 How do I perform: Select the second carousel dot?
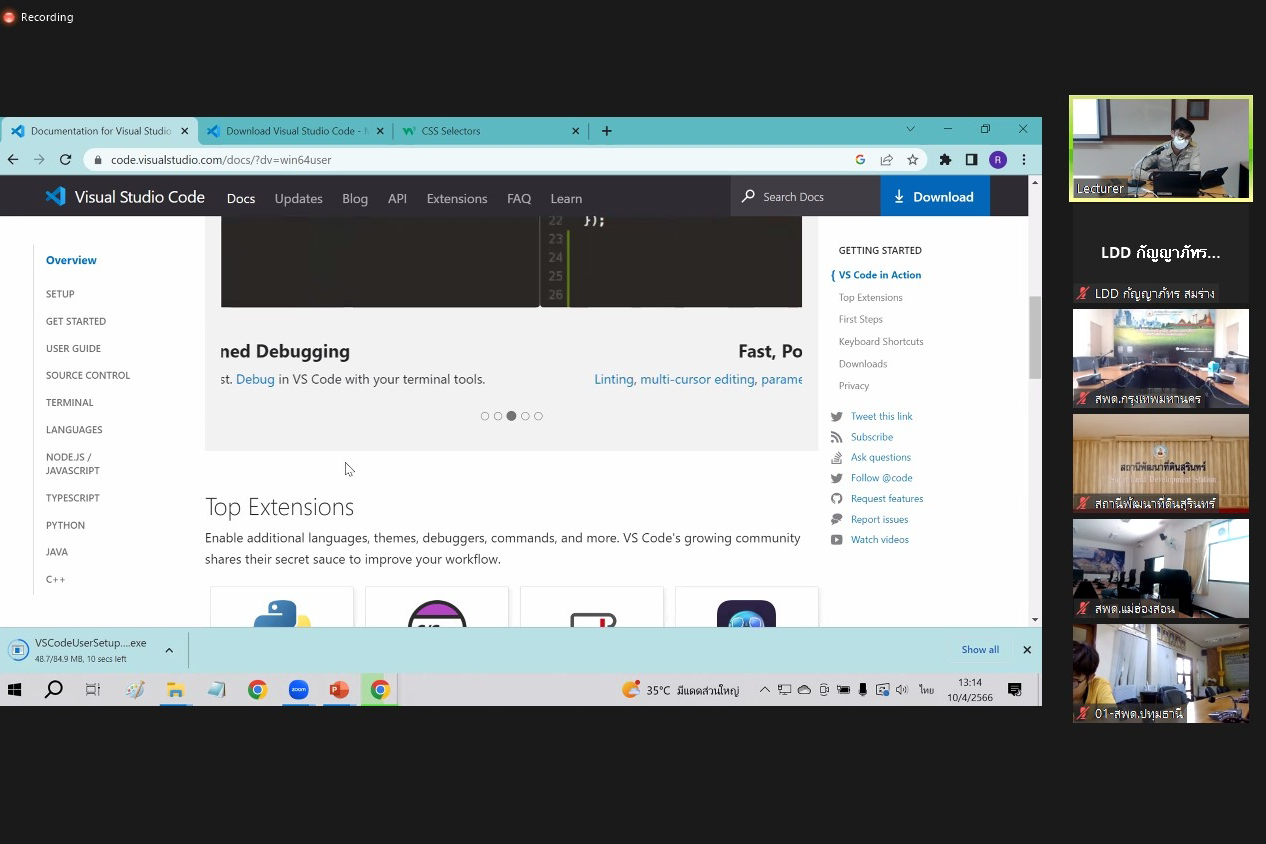498,416
